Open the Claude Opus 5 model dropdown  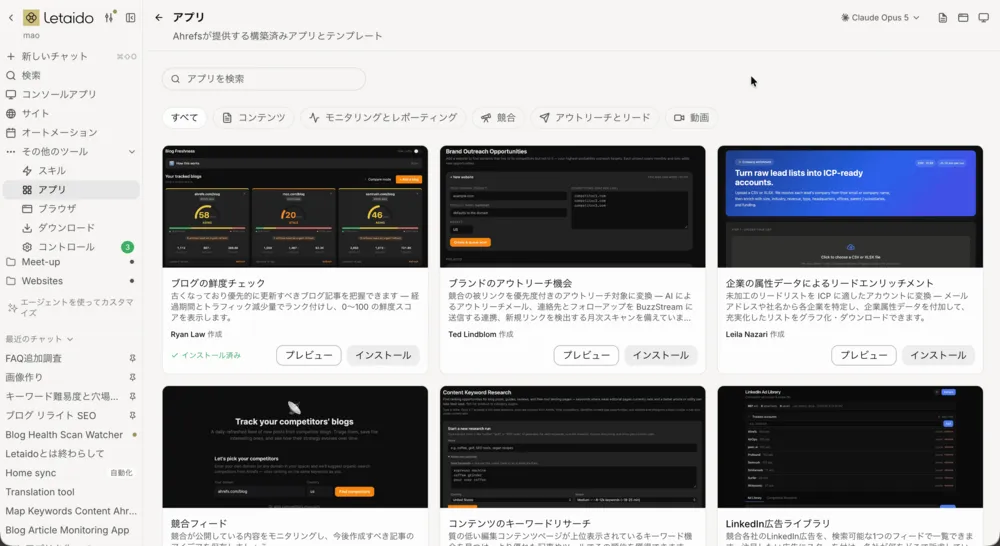pyautogui.click(x=880, y=18)
